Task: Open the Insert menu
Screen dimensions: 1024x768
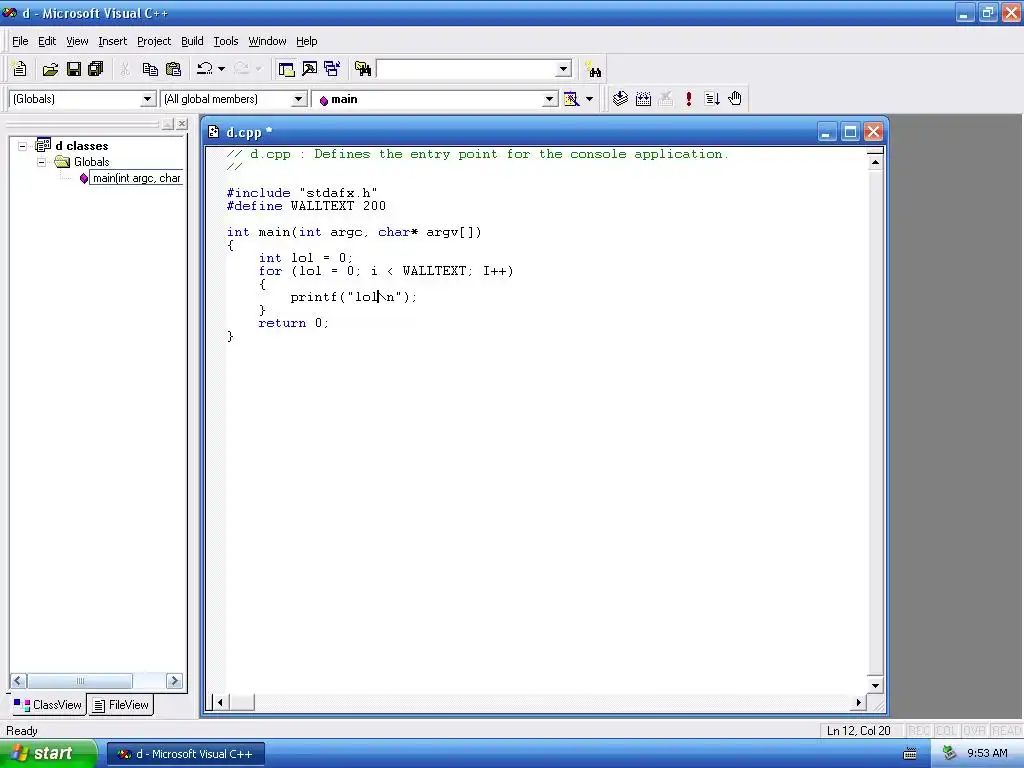Action: point(112,41)
